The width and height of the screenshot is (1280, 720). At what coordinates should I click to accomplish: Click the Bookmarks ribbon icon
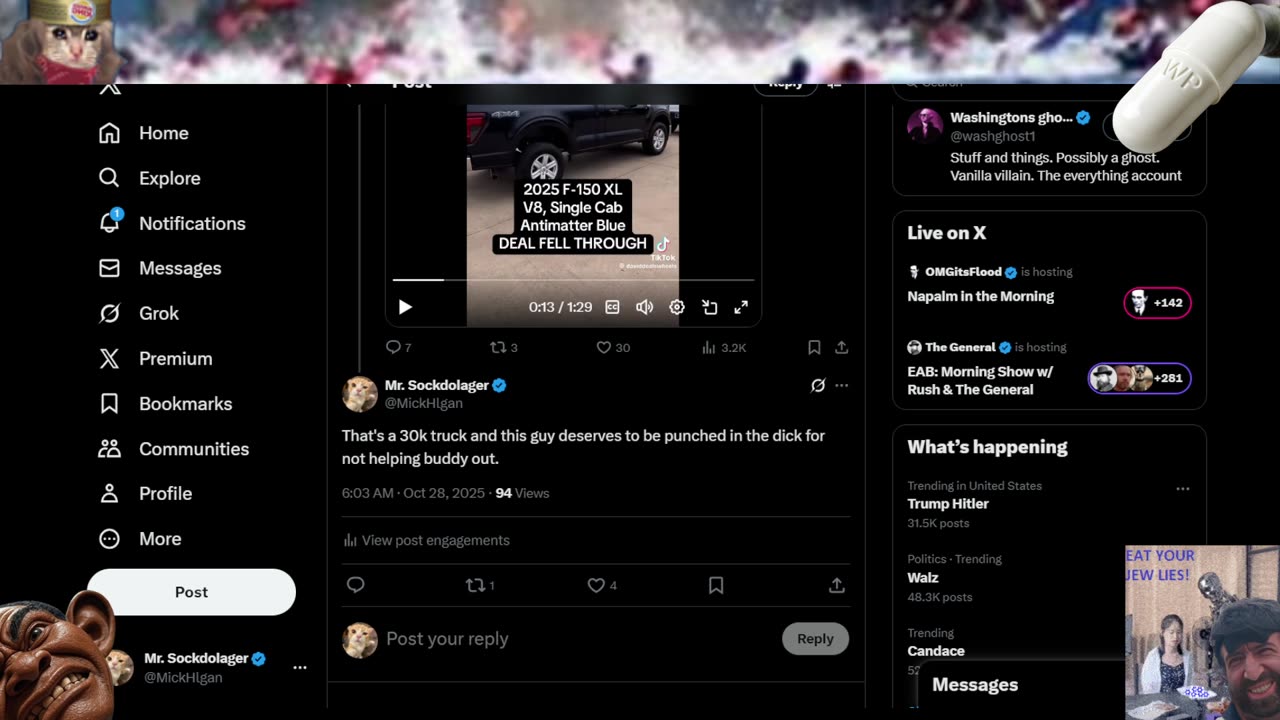tap(109, 403)
